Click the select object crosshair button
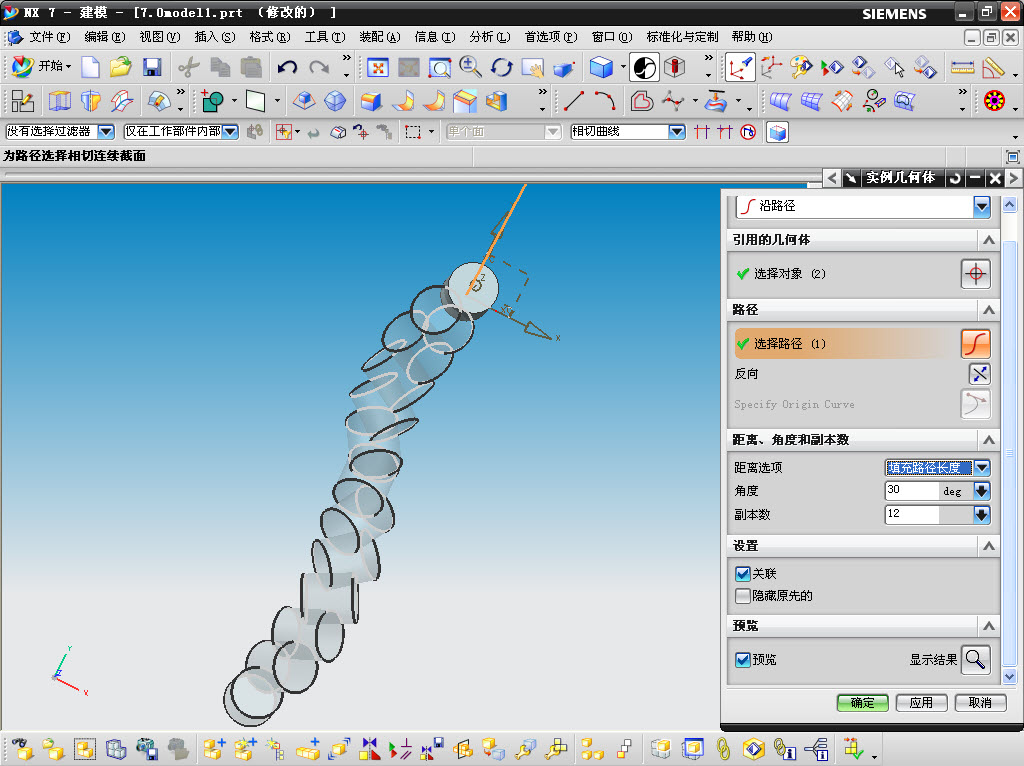Image resolution: width=1024 pixels, height=766 pixels. coord(976,274)
